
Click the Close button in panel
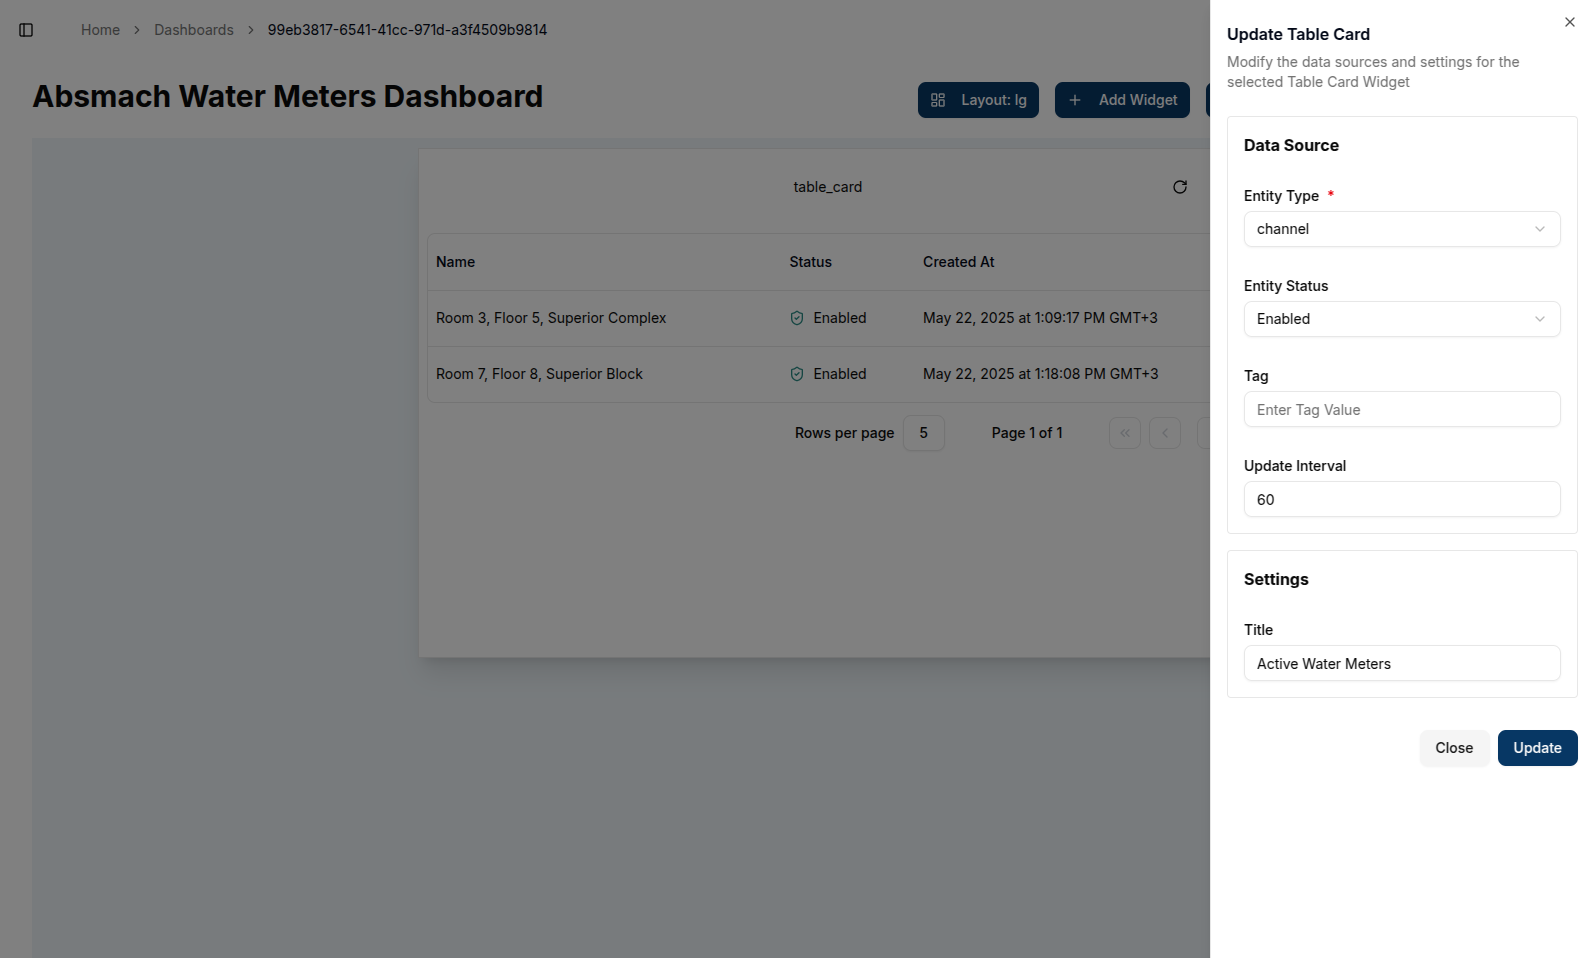click(x=1453, y=748)
